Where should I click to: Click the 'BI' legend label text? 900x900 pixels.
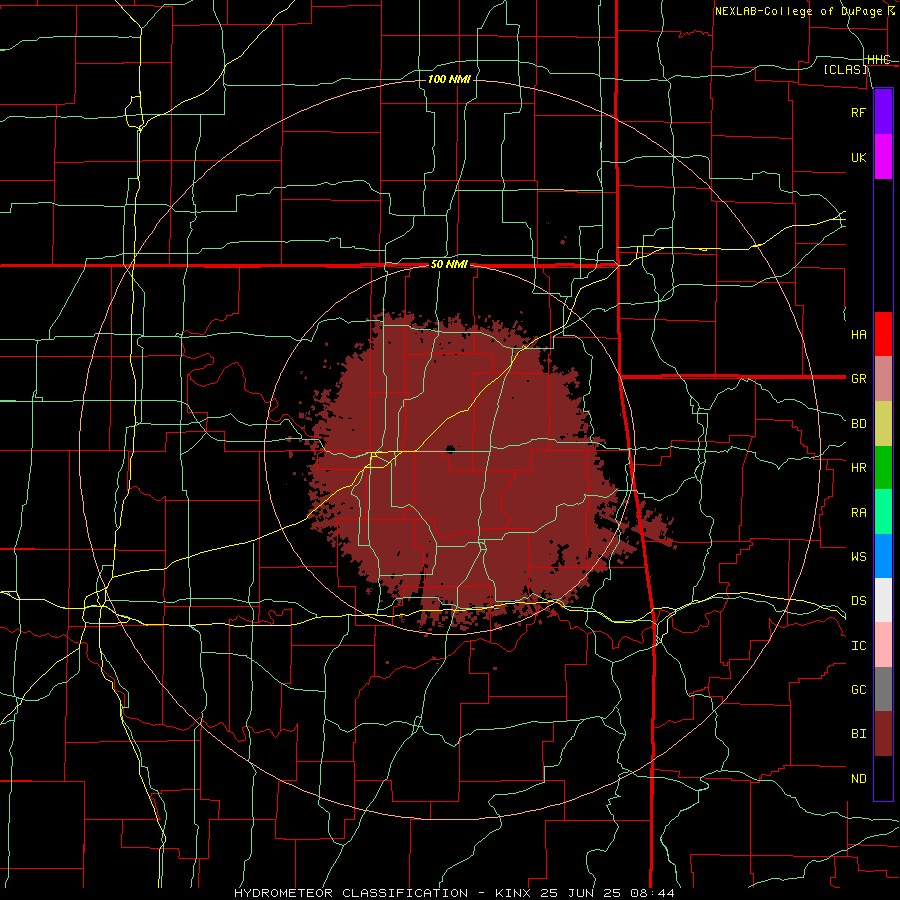coord(859,734)
